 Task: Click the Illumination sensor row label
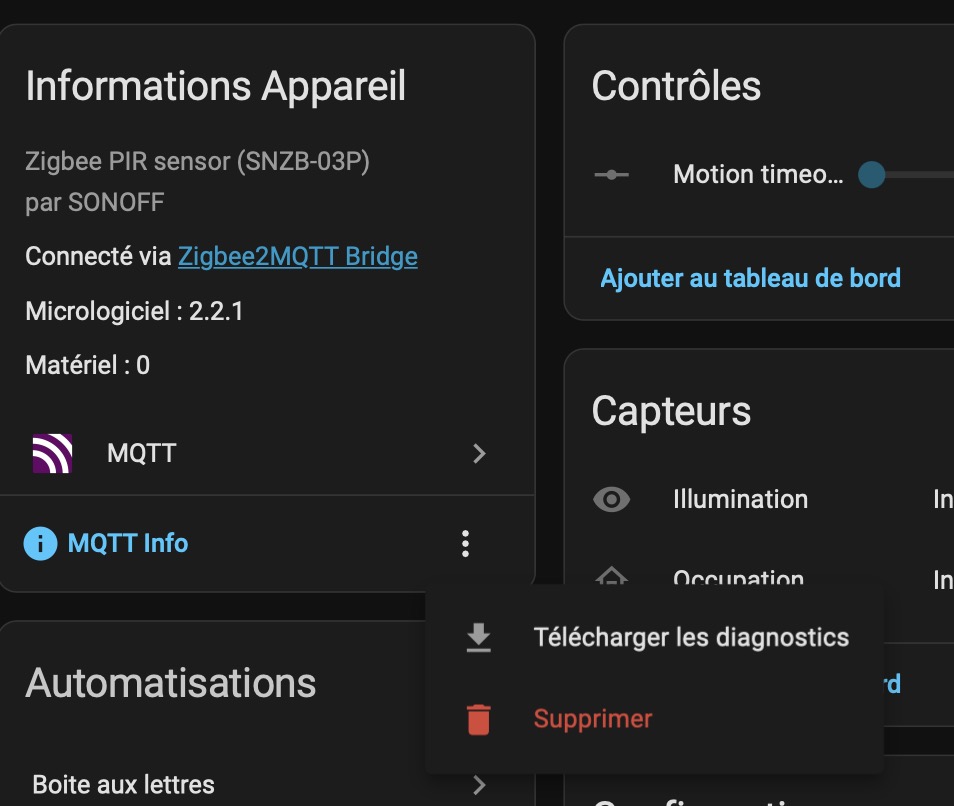[740, 499]
